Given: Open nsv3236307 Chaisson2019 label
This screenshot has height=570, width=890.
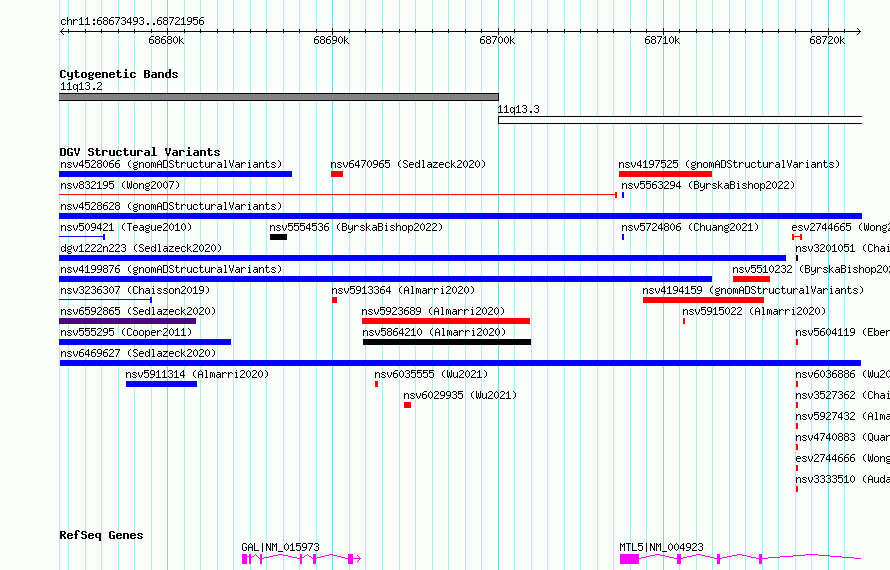Looking at the screenshot, I should (x=135, y=291).
